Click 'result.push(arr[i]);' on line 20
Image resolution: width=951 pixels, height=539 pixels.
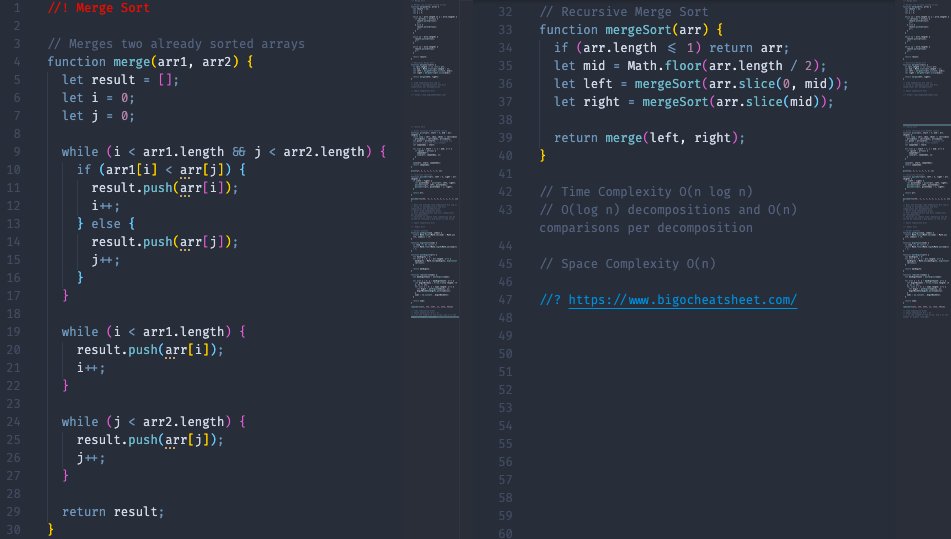tap(150, 350)
